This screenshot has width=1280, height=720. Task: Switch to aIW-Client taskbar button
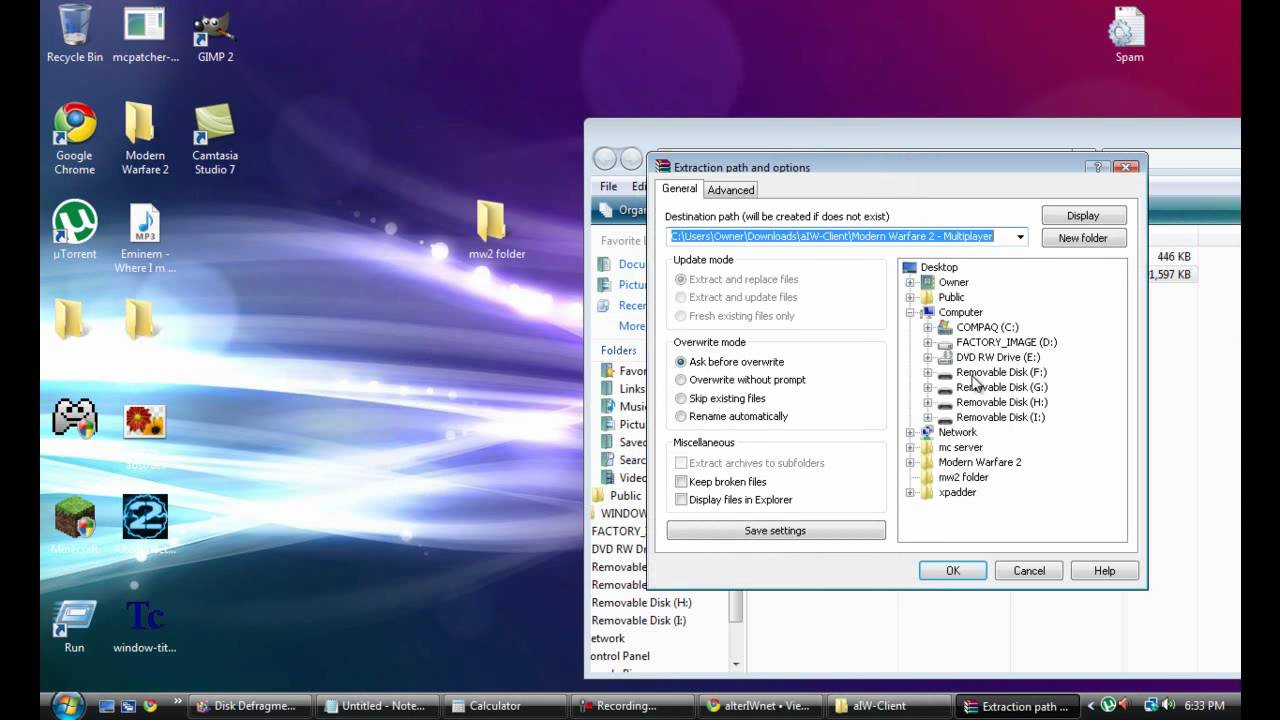click(888, 706)
